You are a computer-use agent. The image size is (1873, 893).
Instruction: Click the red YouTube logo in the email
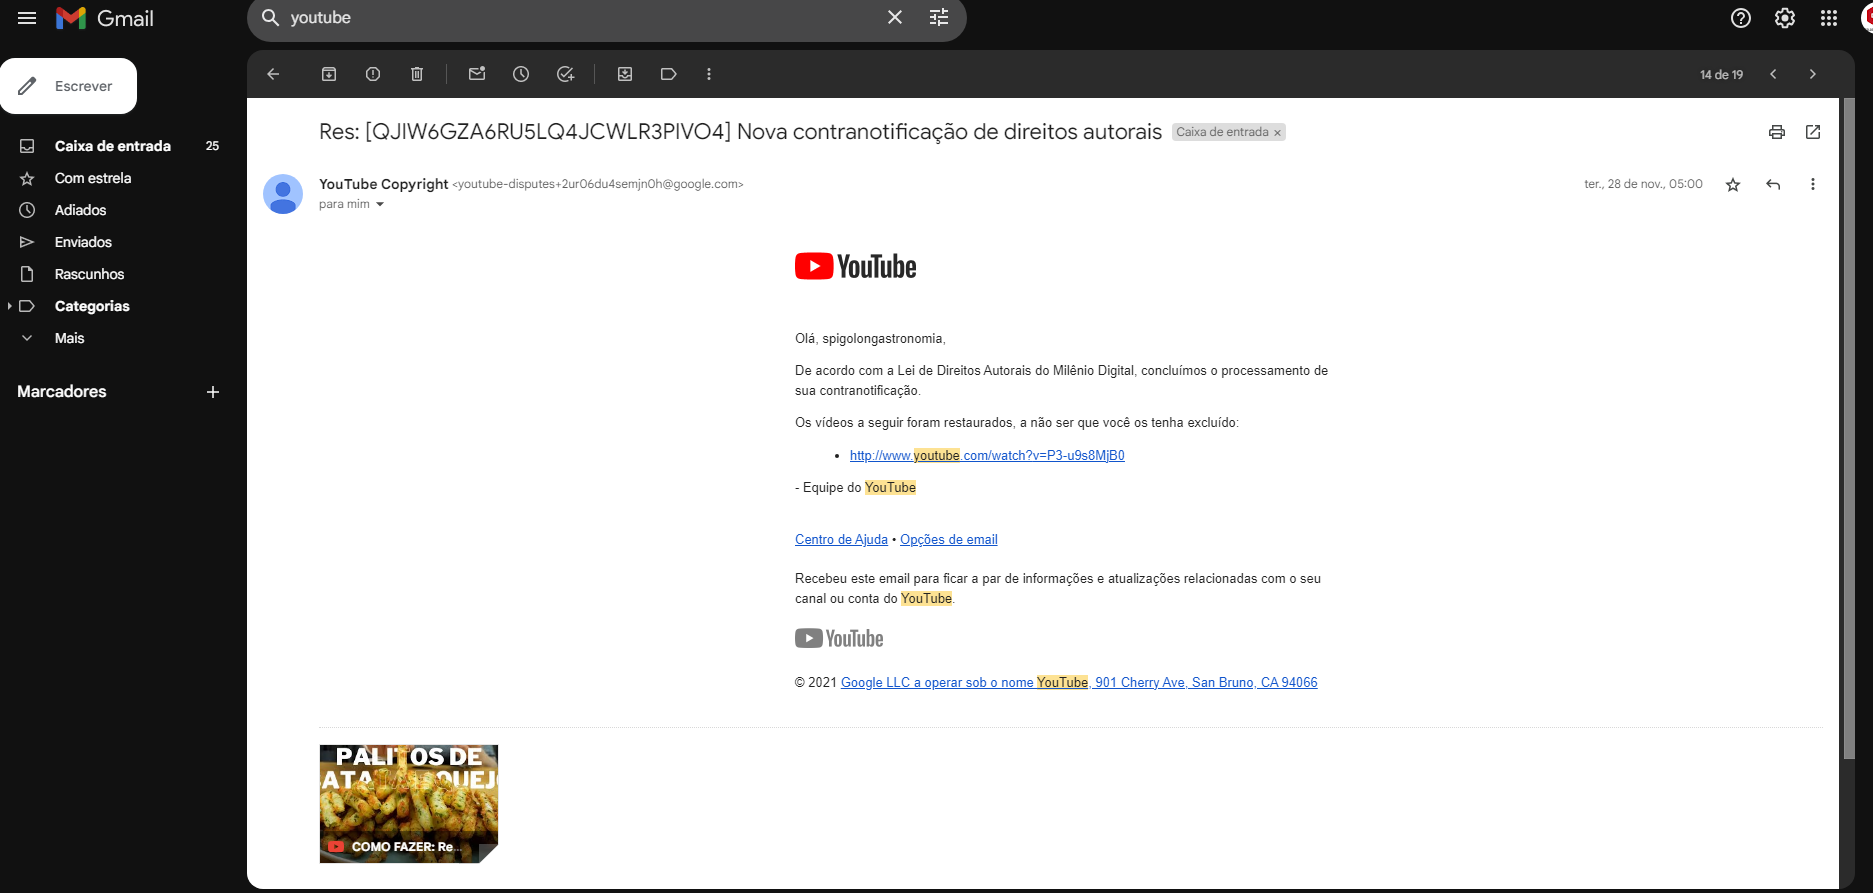(x=855, y=266)
